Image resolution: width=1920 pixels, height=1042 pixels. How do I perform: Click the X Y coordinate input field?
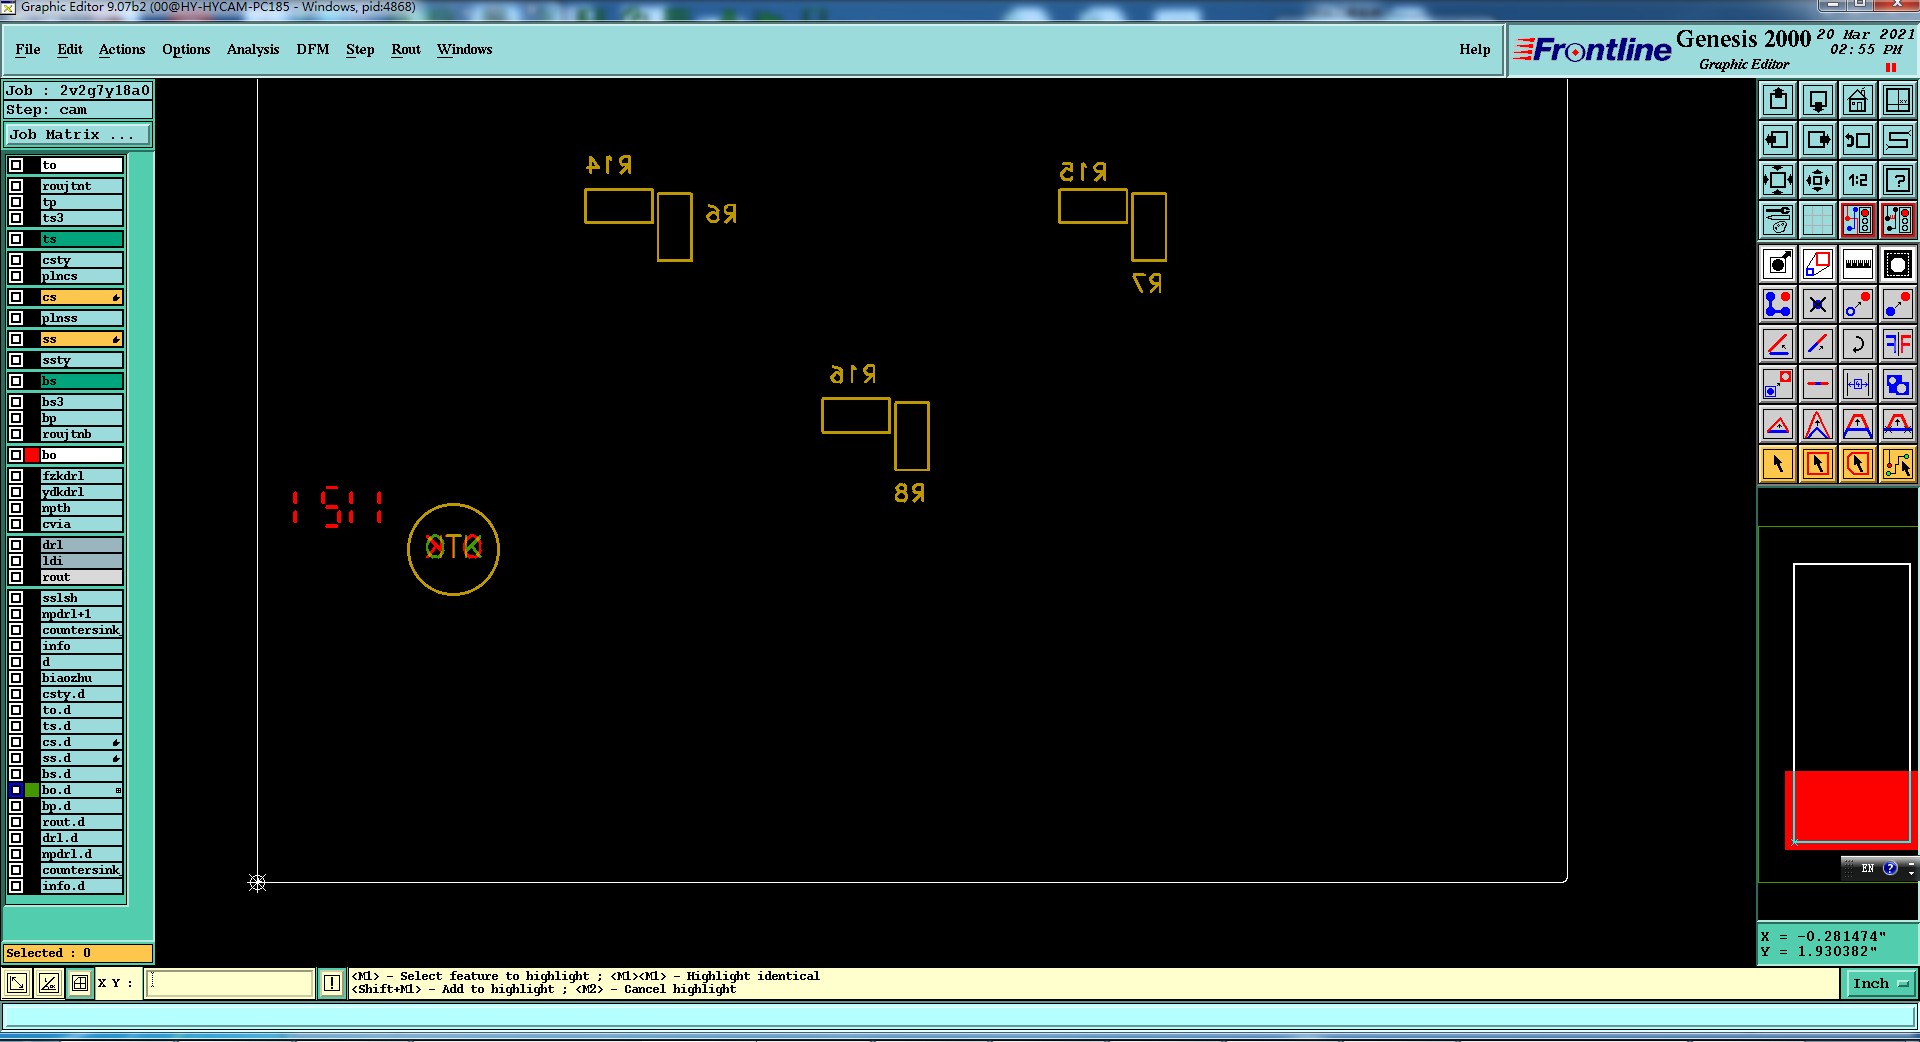pos(229,983)
